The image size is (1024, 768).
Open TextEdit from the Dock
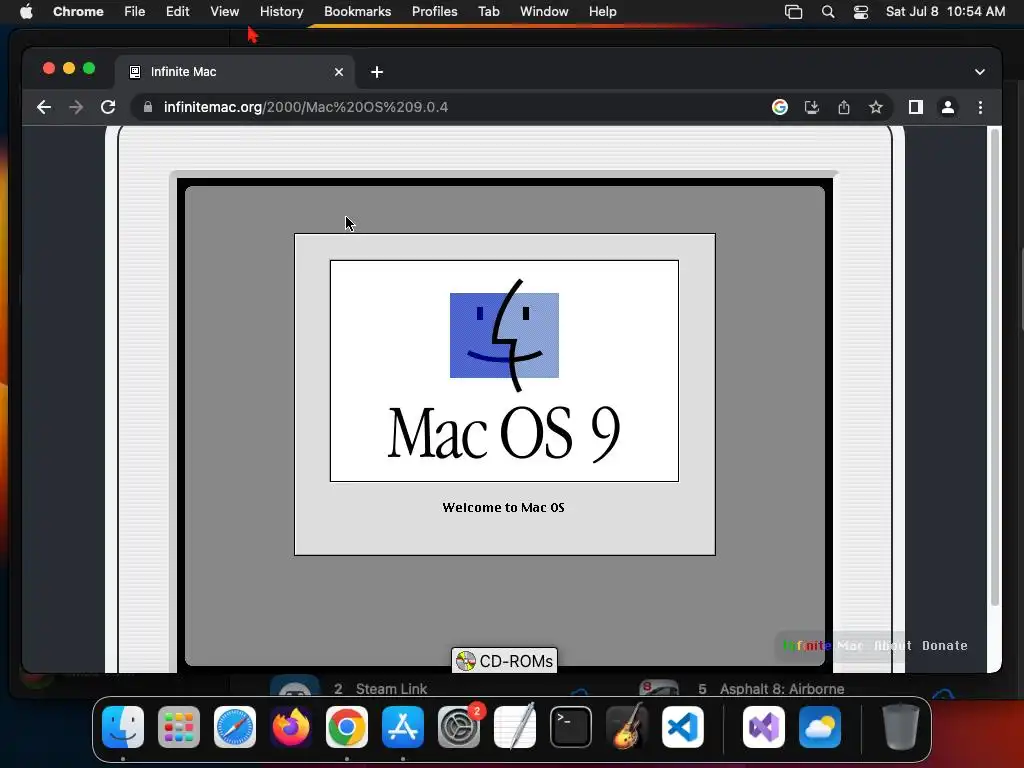point(515,727)
